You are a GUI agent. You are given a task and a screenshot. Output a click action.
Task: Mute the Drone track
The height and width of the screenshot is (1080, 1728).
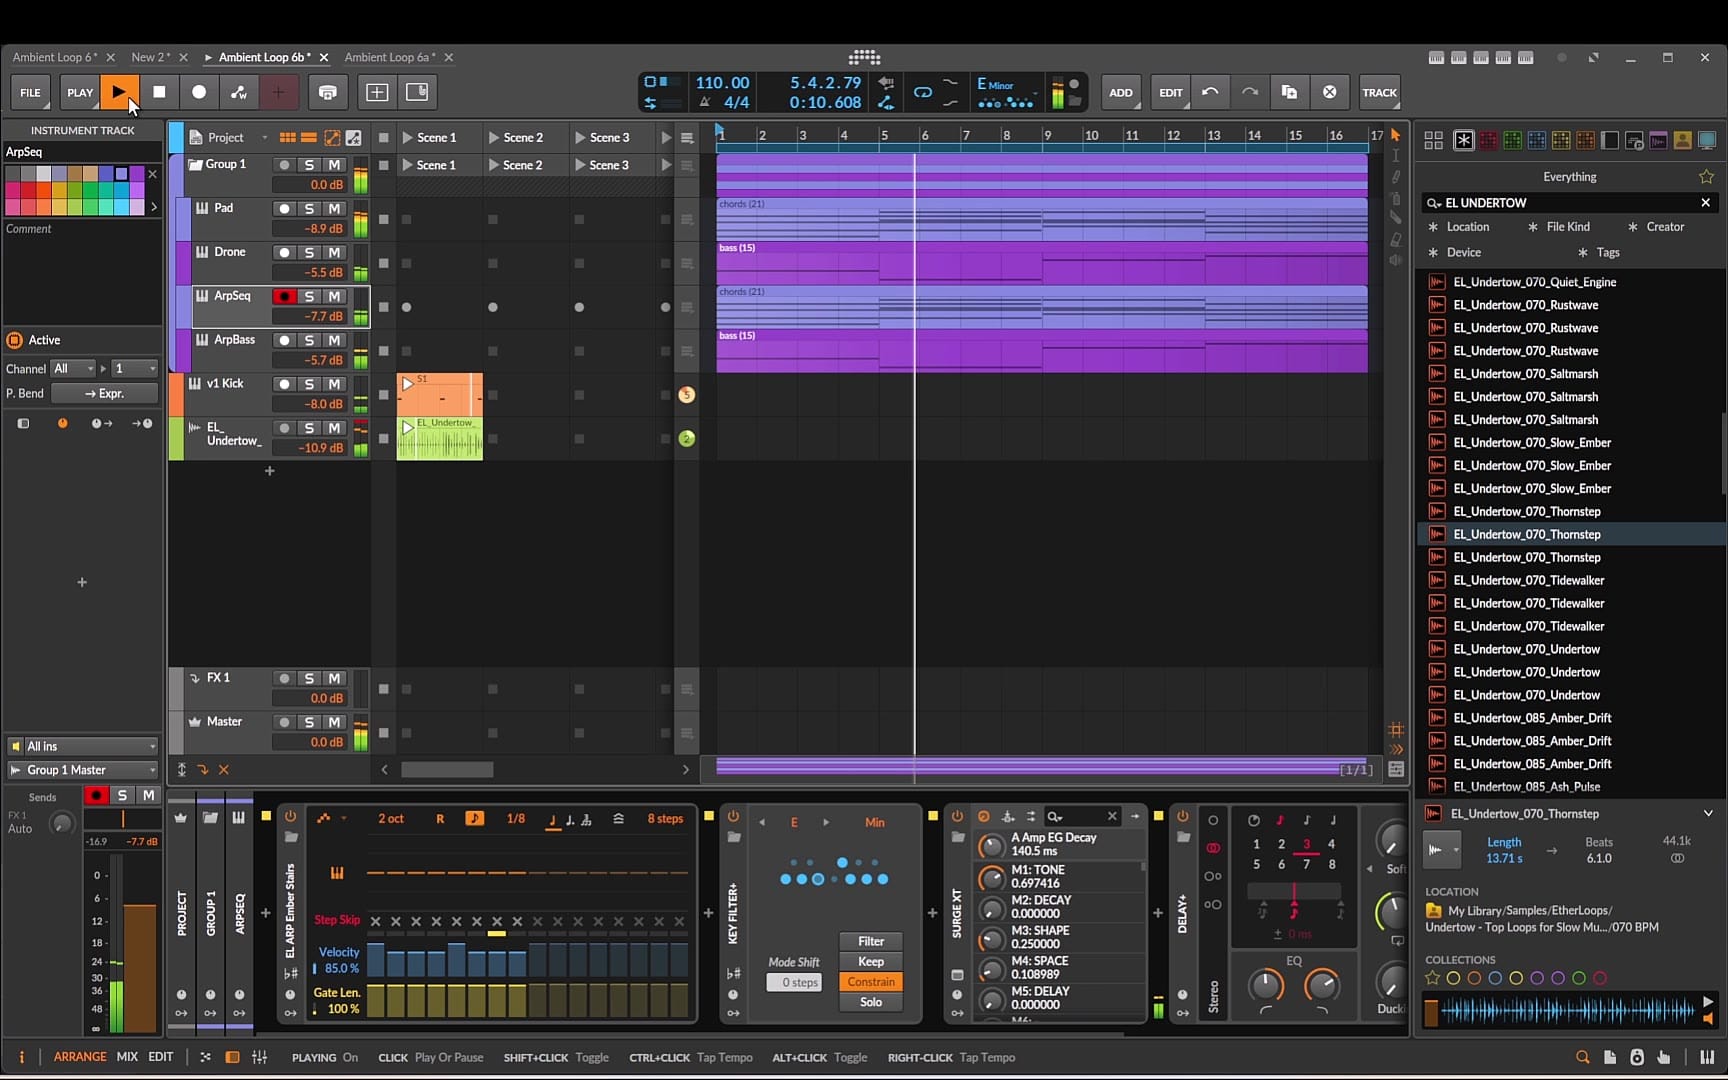[x=334, y=253]
